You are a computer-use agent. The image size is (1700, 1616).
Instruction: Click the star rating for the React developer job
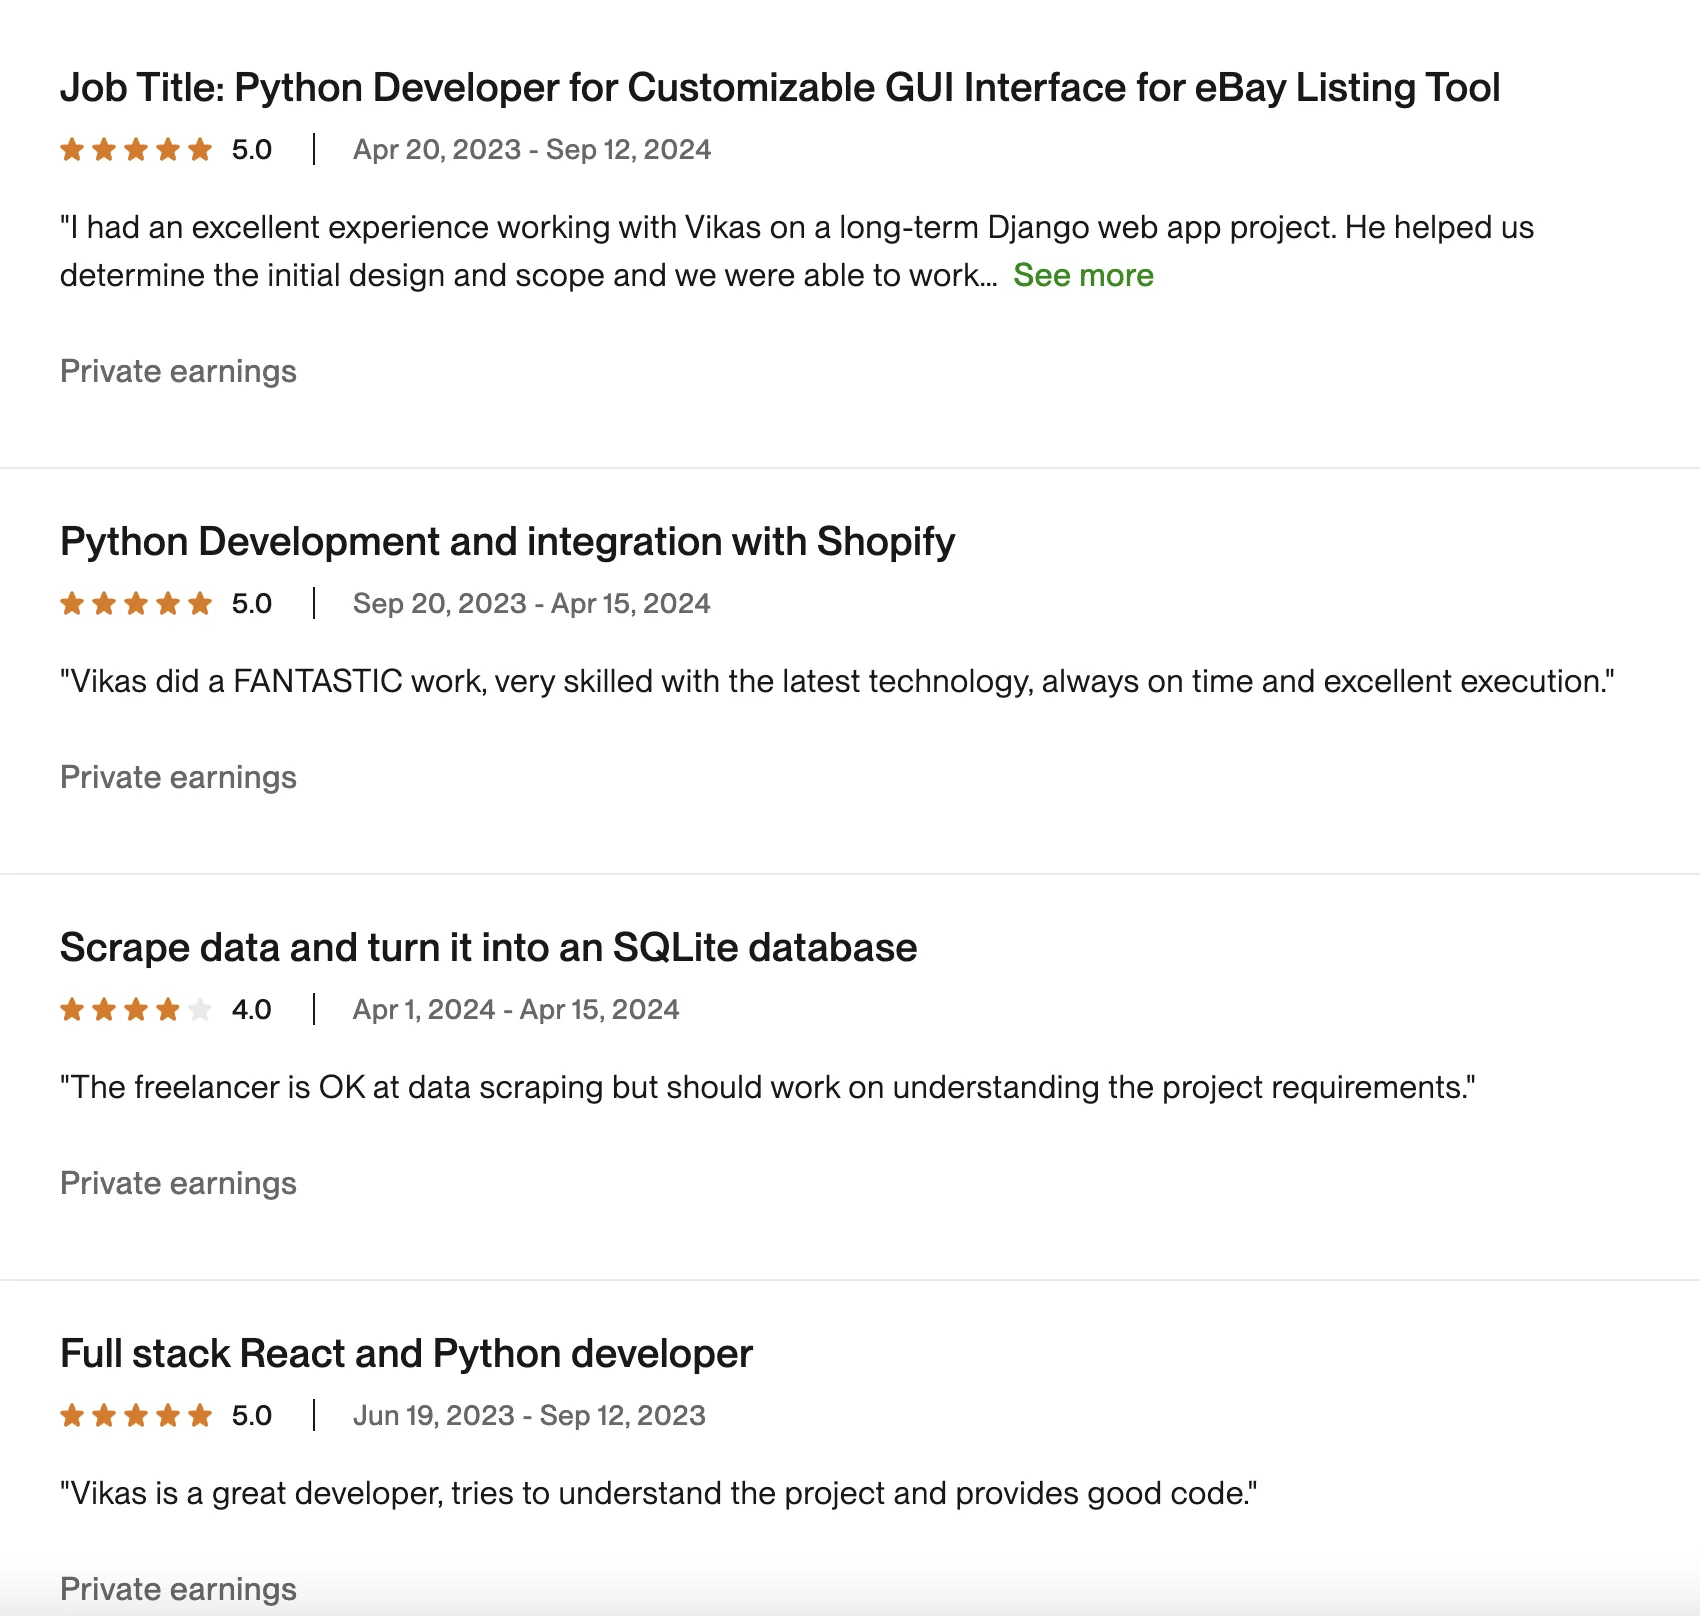click(136, 1416)
